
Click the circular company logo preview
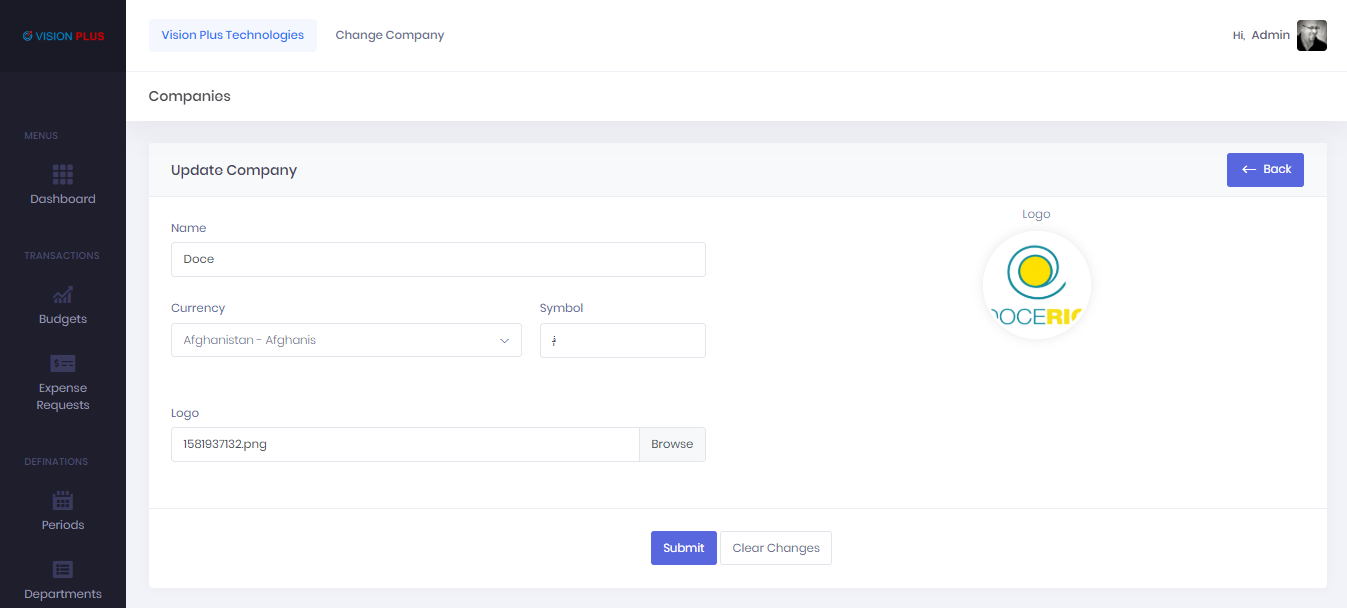(1036, 285)
